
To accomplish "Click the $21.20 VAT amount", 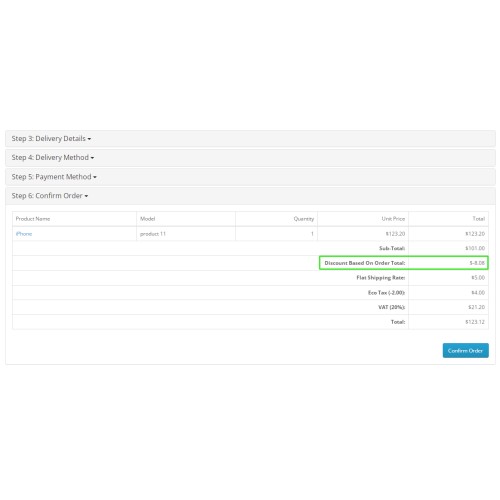I will [x=476, y=307].
